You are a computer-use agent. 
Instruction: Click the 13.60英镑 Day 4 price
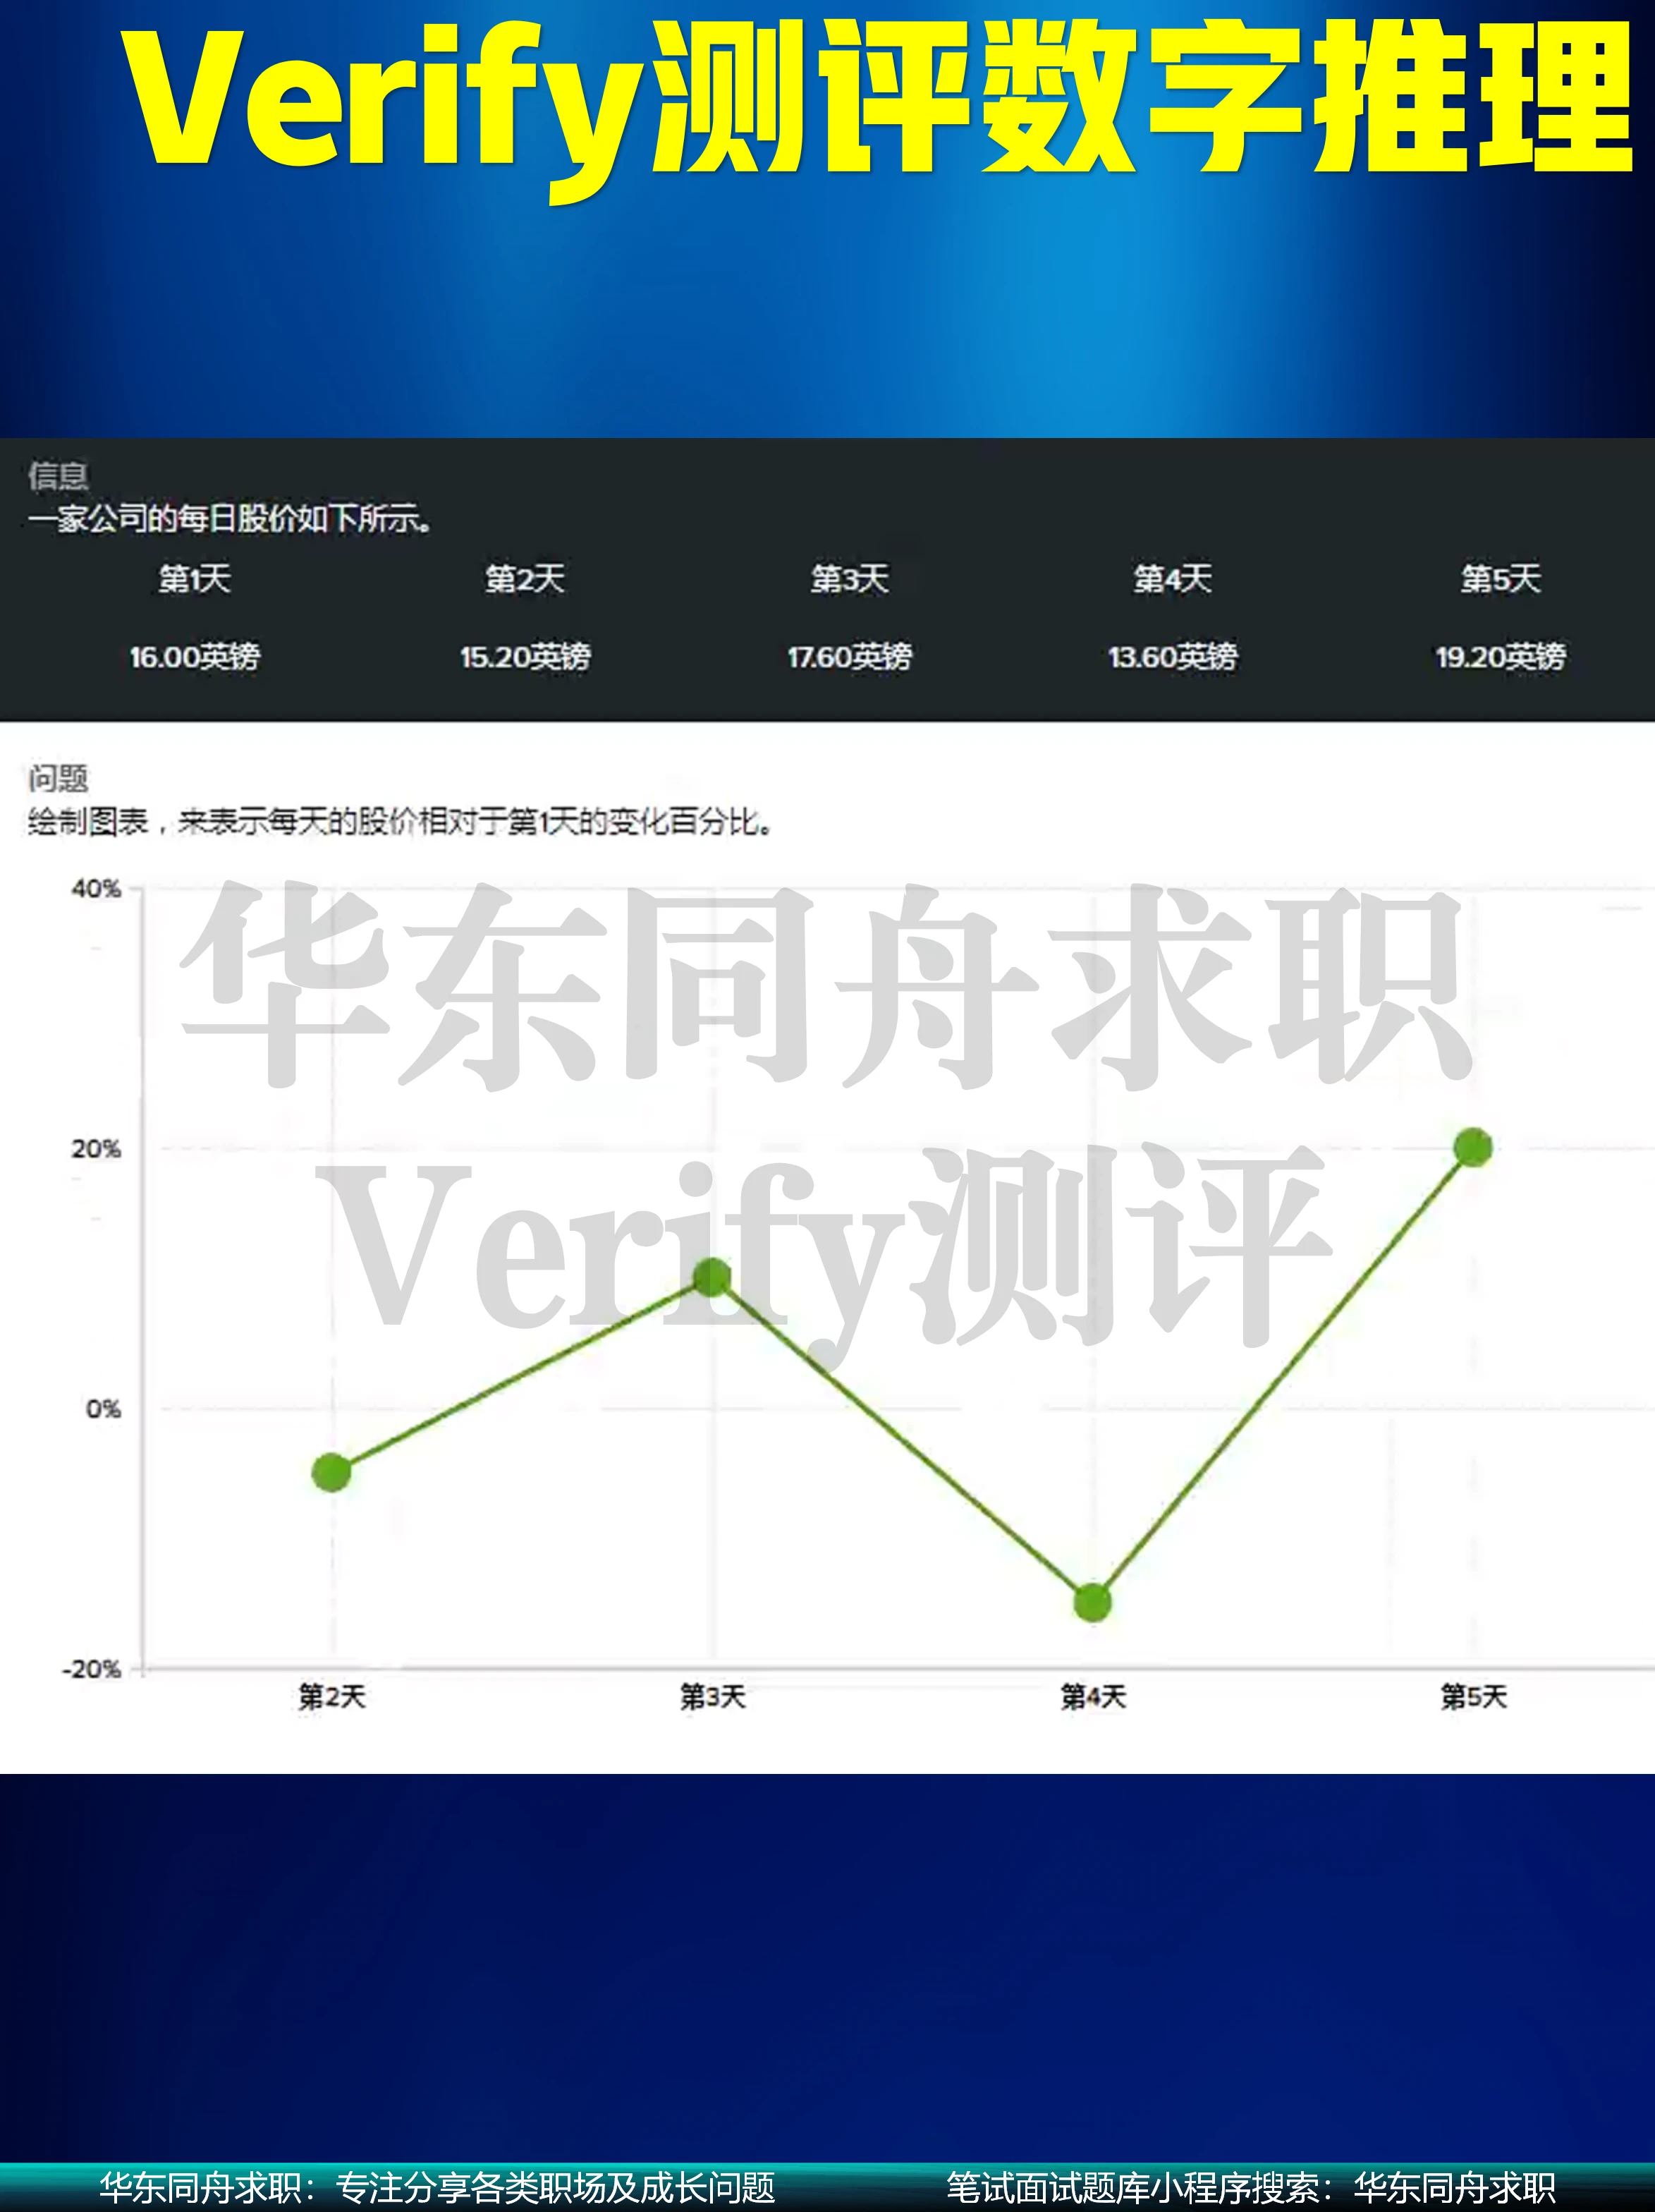coord(1172,657)
